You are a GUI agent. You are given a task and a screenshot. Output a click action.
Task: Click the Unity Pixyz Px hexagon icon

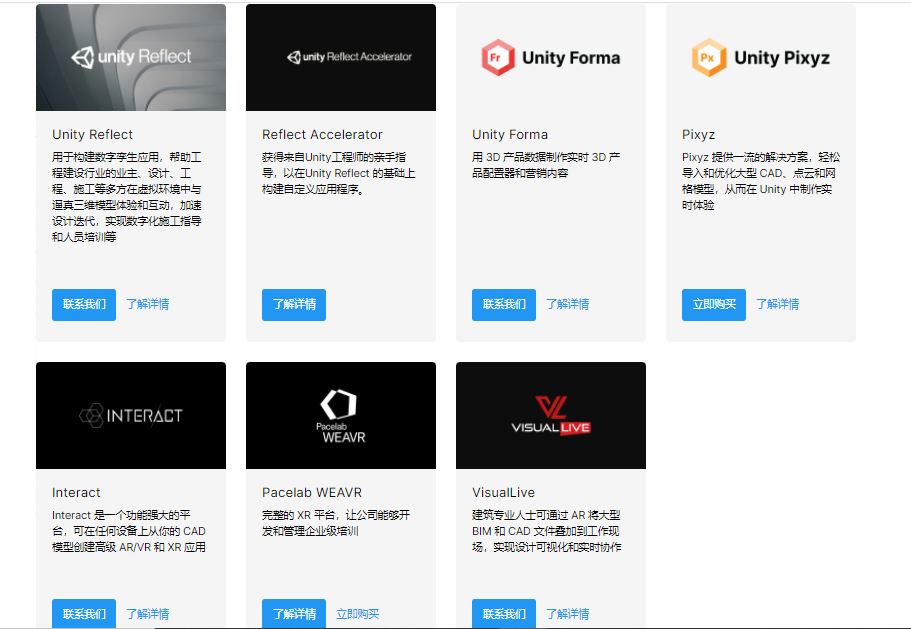709,57
